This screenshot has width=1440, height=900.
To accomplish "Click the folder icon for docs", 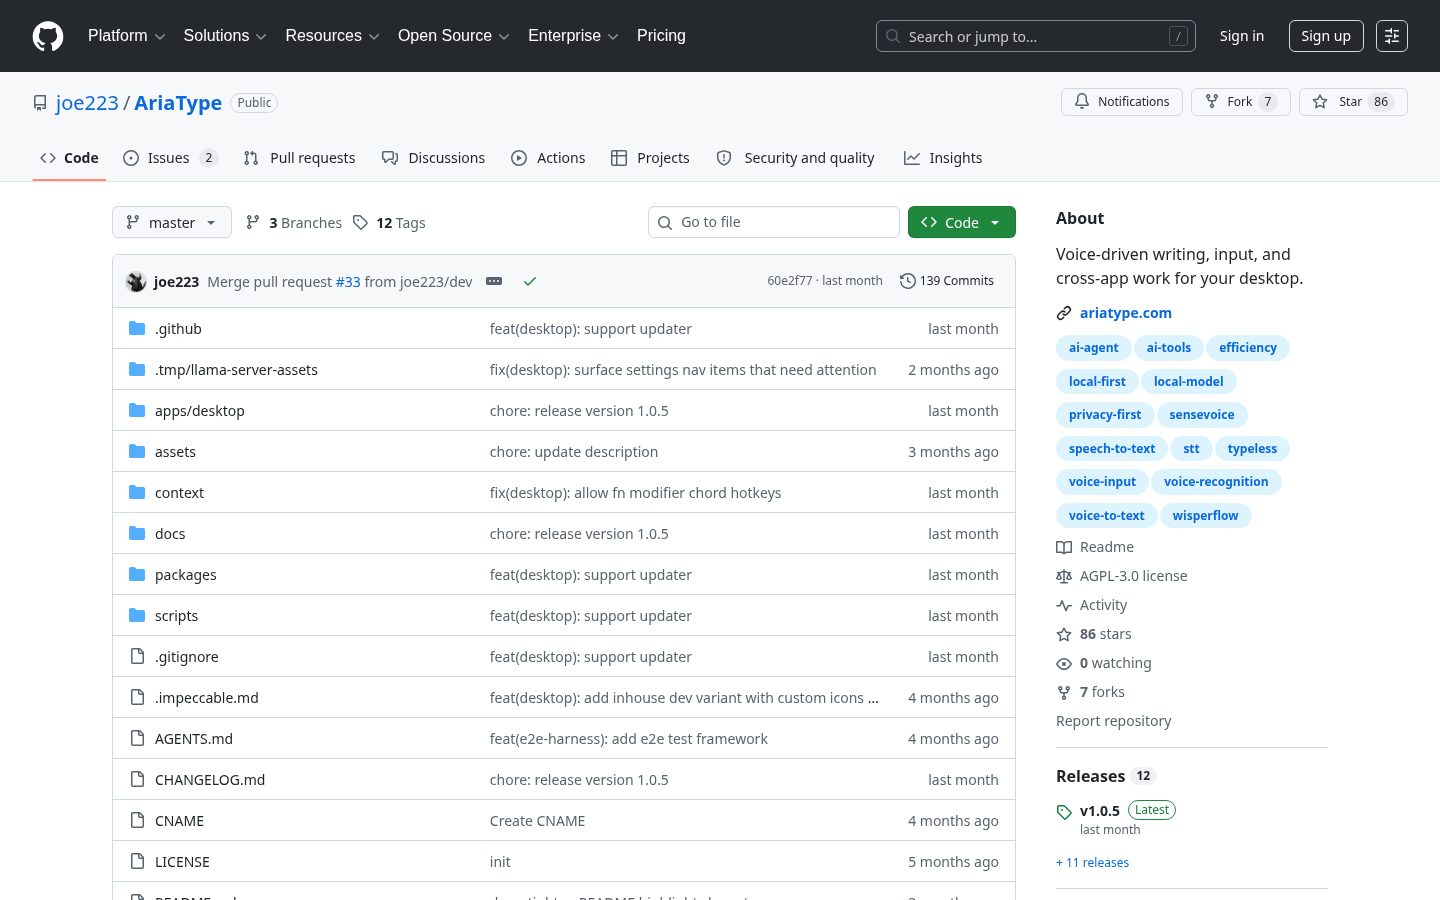I will (x=137, y=533).
